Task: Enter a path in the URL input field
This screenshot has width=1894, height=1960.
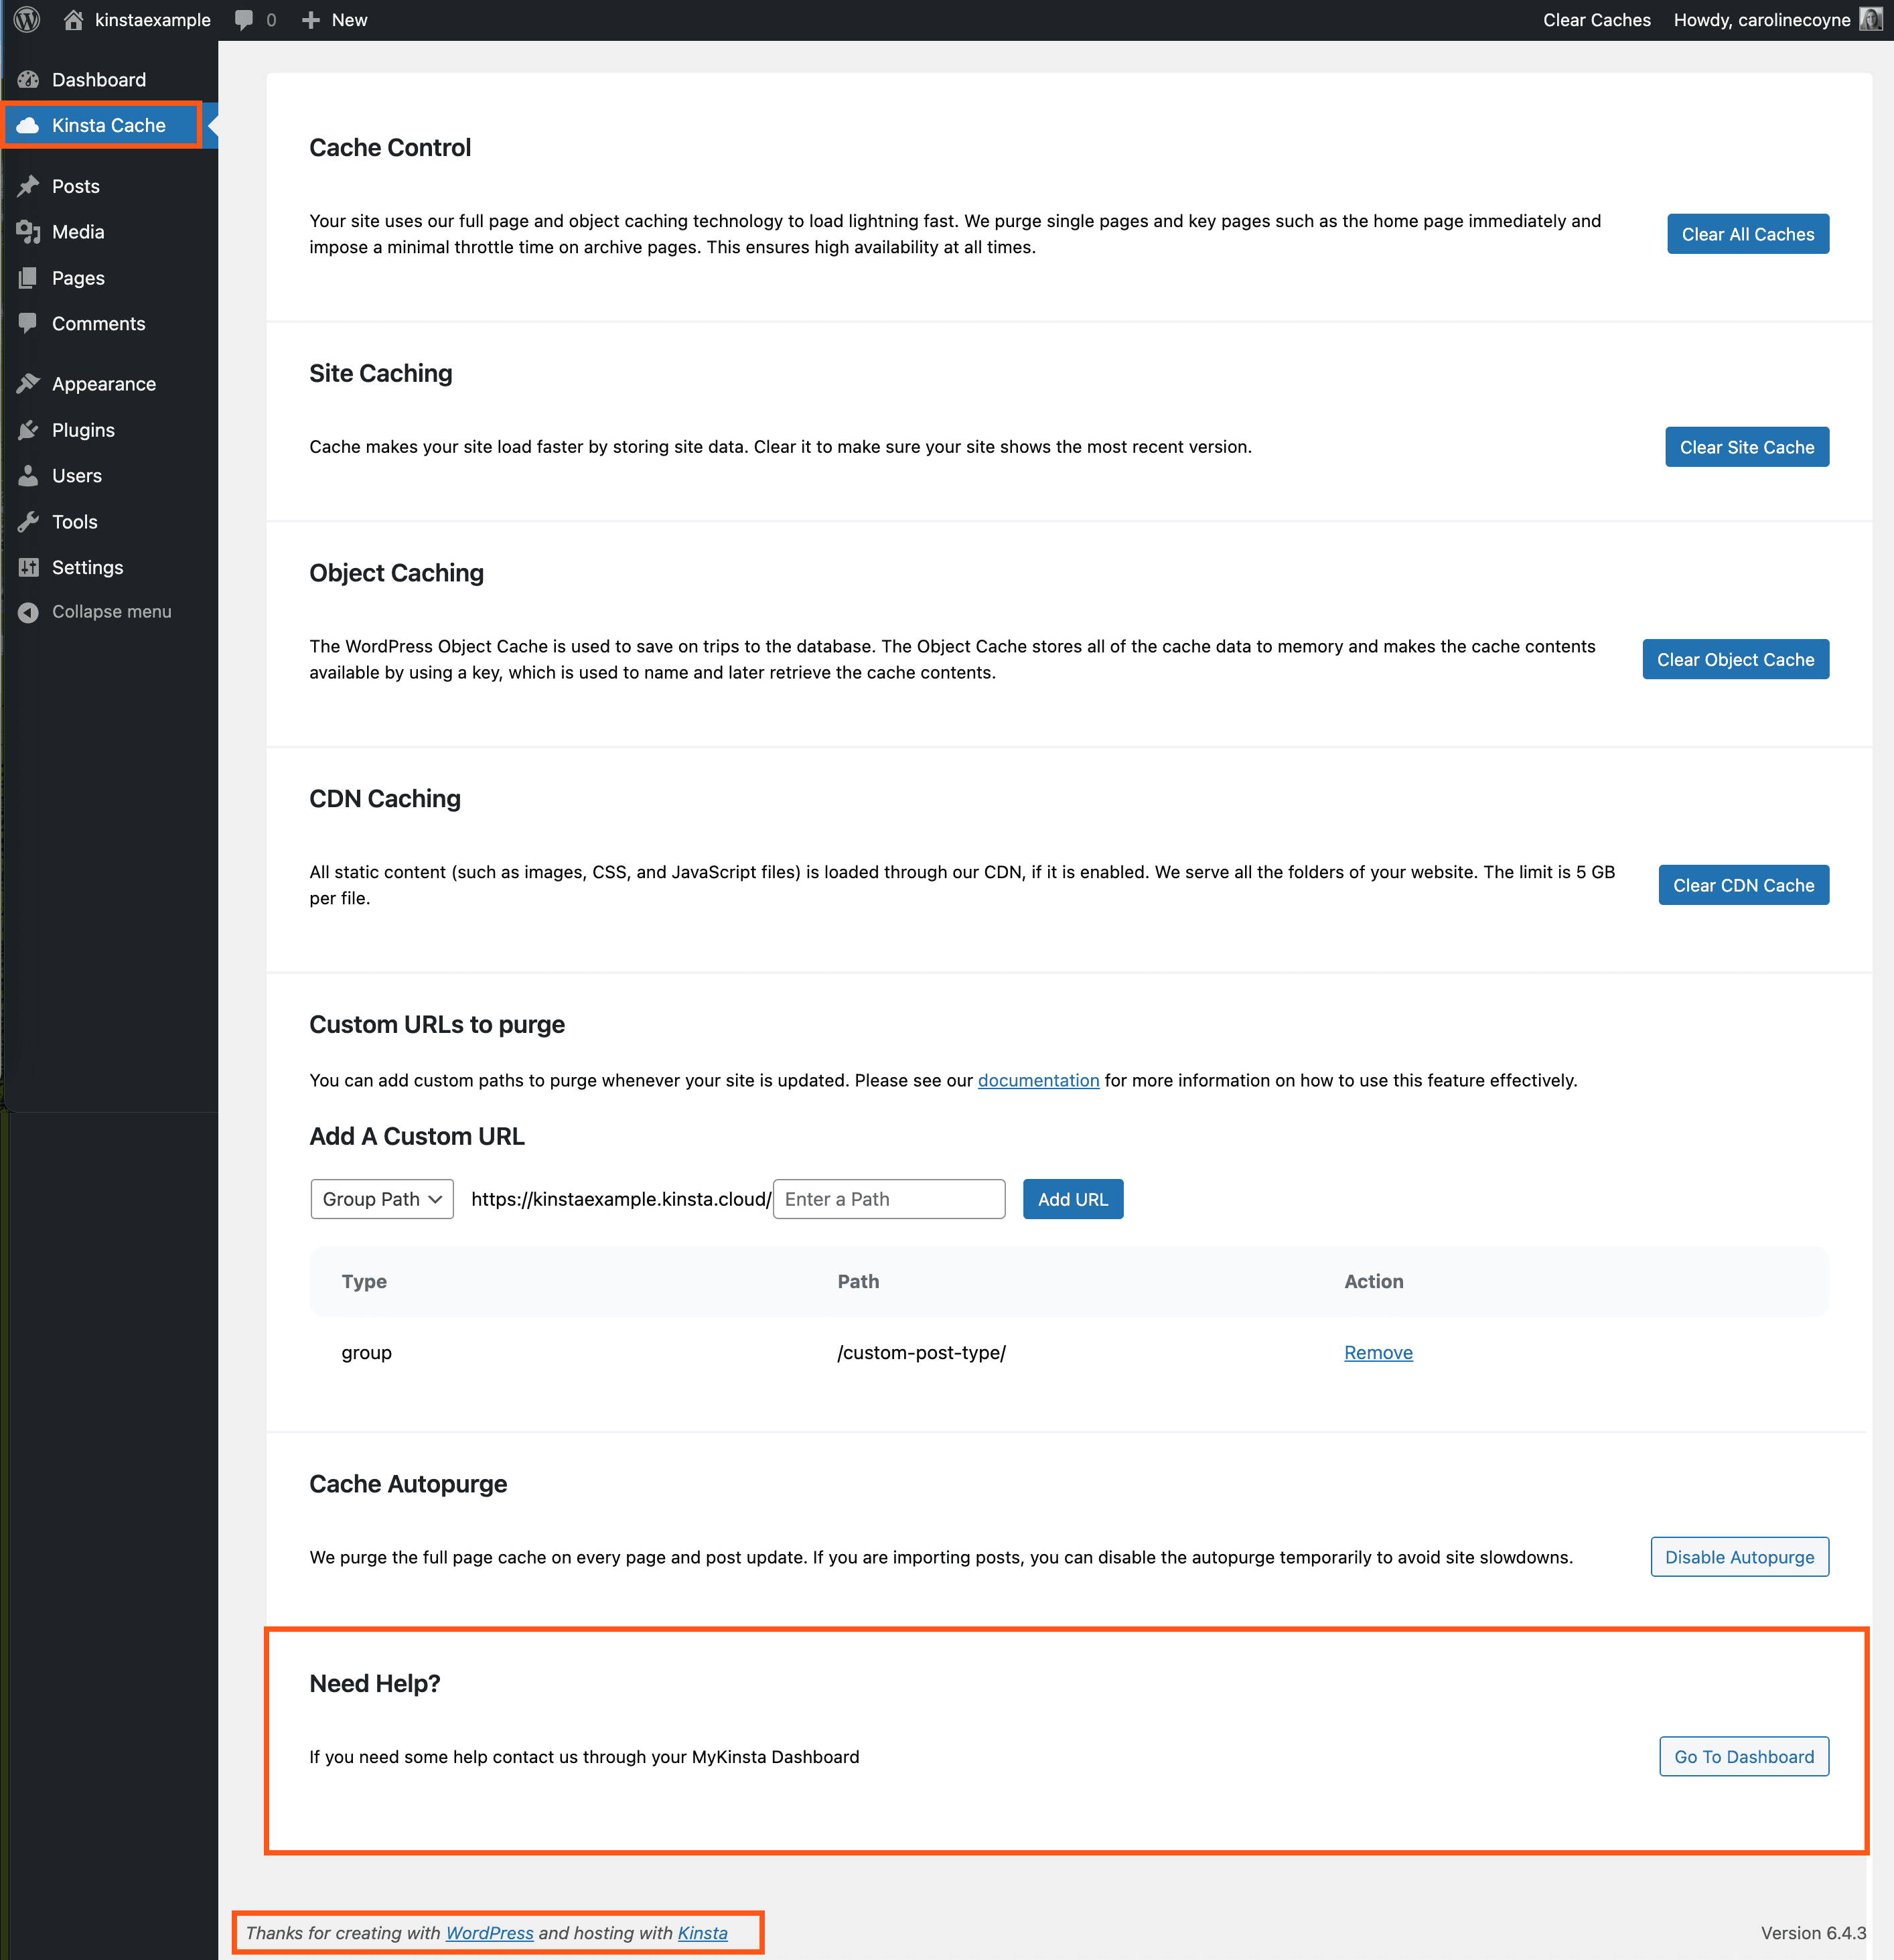Action: [x=886, y=1199]
